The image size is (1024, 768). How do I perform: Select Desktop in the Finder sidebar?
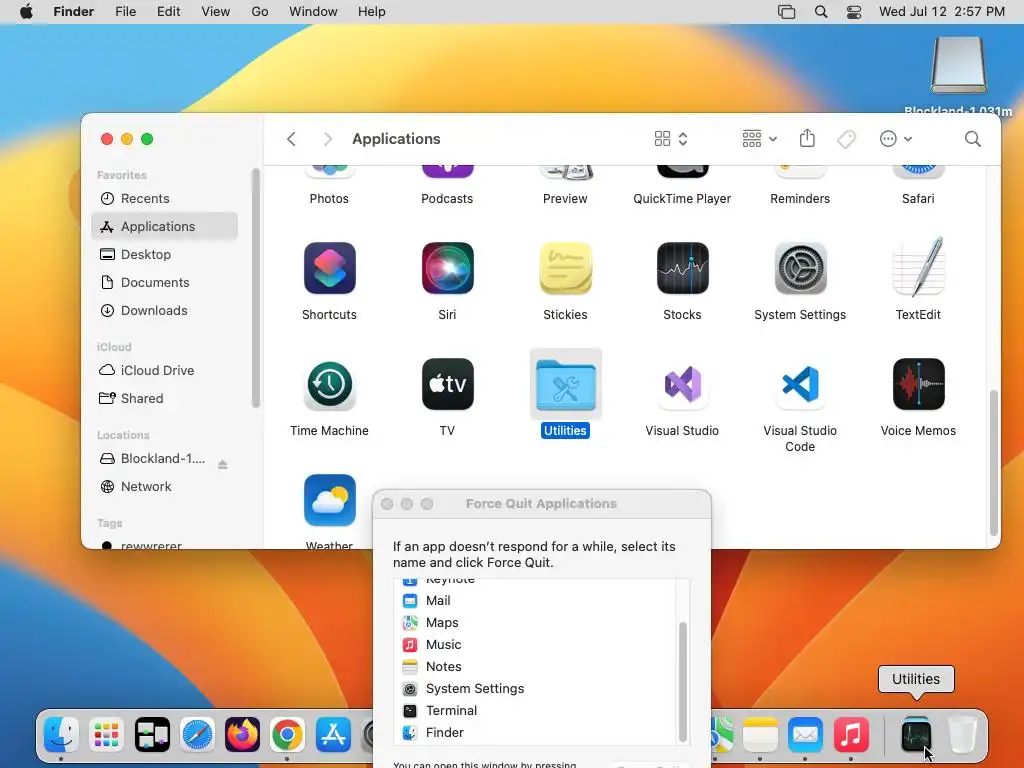point(165,255)
